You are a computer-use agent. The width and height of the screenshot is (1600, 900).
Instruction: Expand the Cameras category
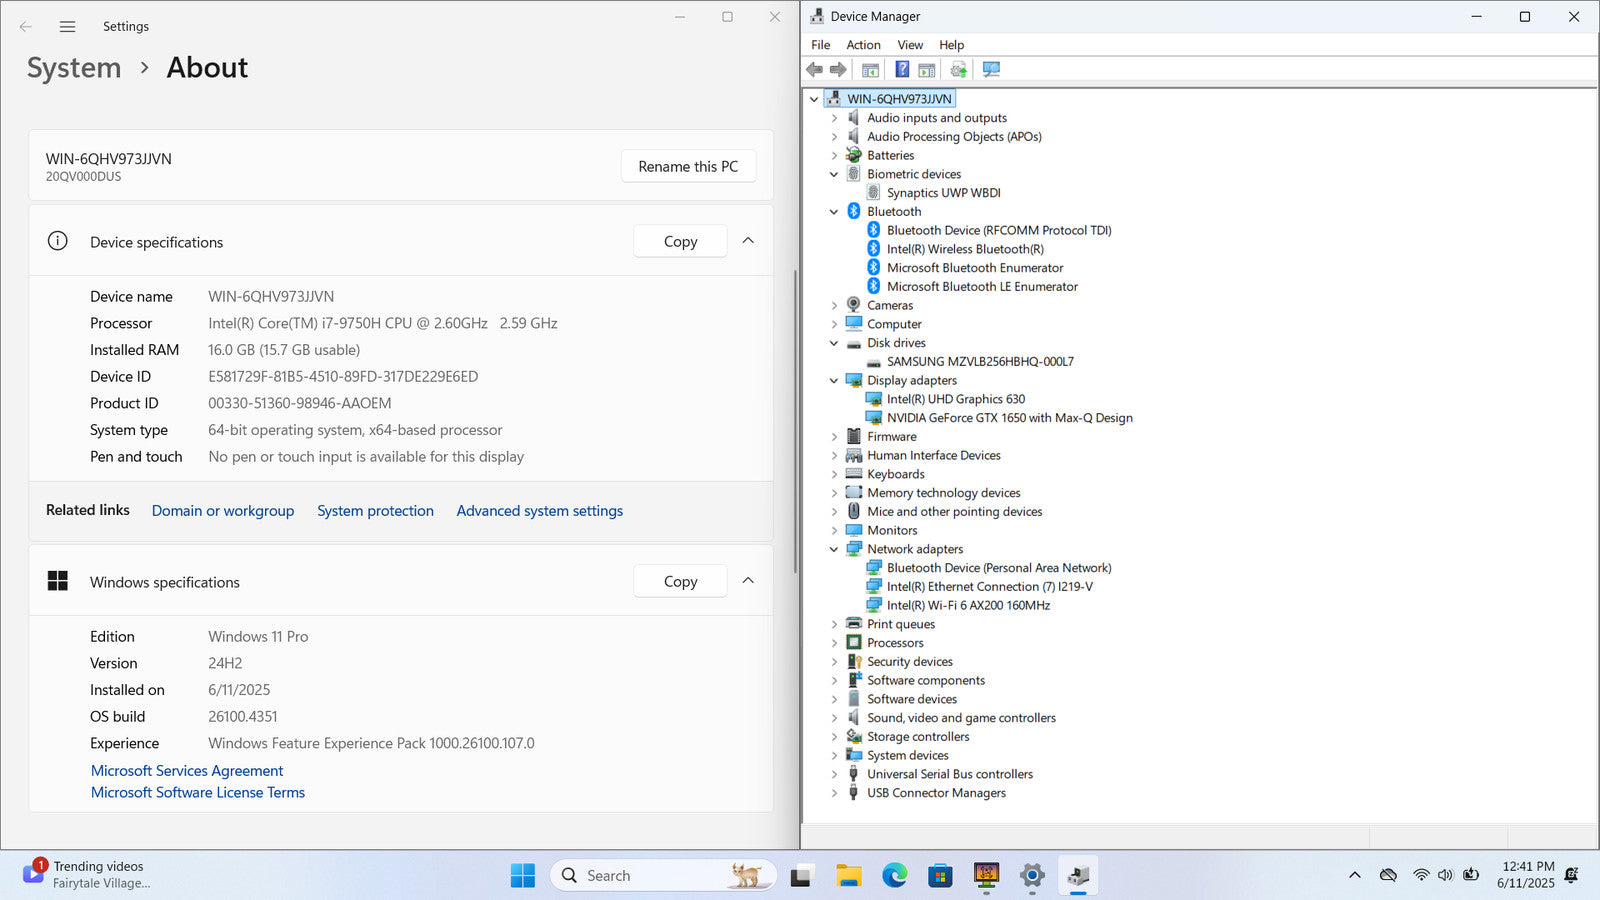(x=834, y=306)
